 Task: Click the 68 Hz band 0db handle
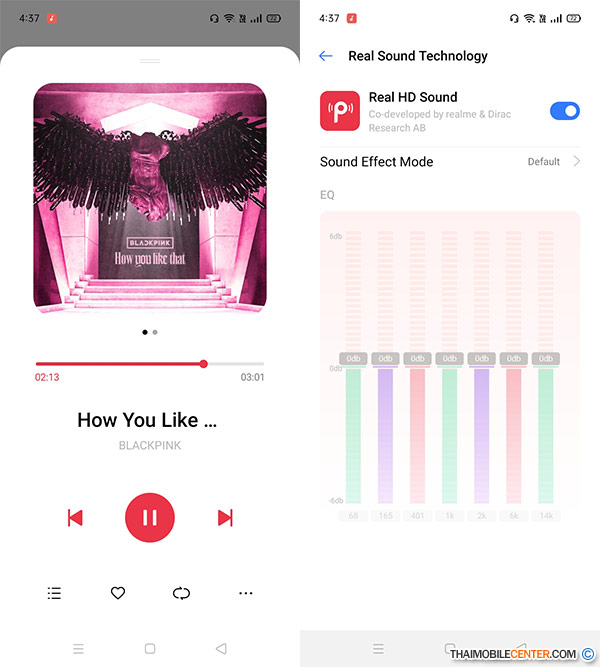point(353,359)
